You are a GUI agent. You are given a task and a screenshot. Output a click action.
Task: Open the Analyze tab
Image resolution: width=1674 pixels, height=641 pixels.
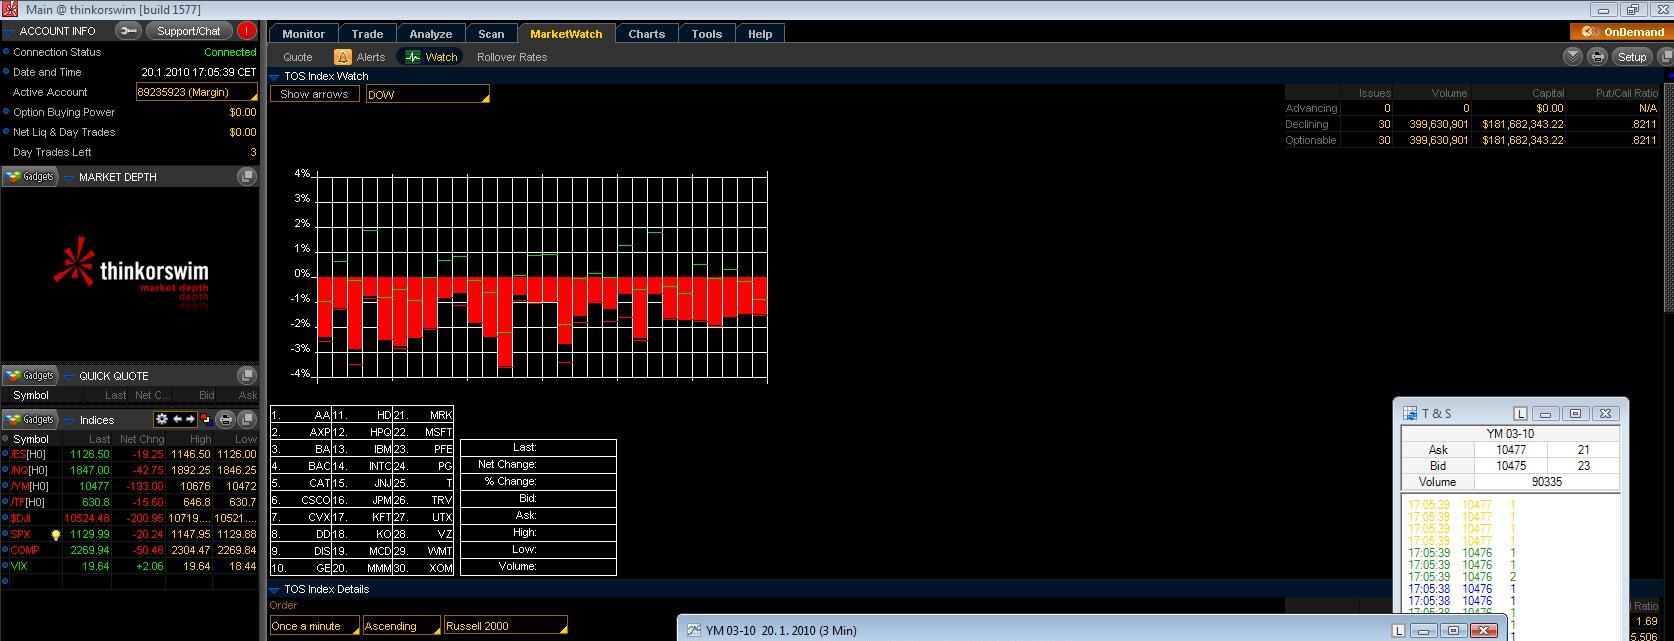tap(430, 34)
